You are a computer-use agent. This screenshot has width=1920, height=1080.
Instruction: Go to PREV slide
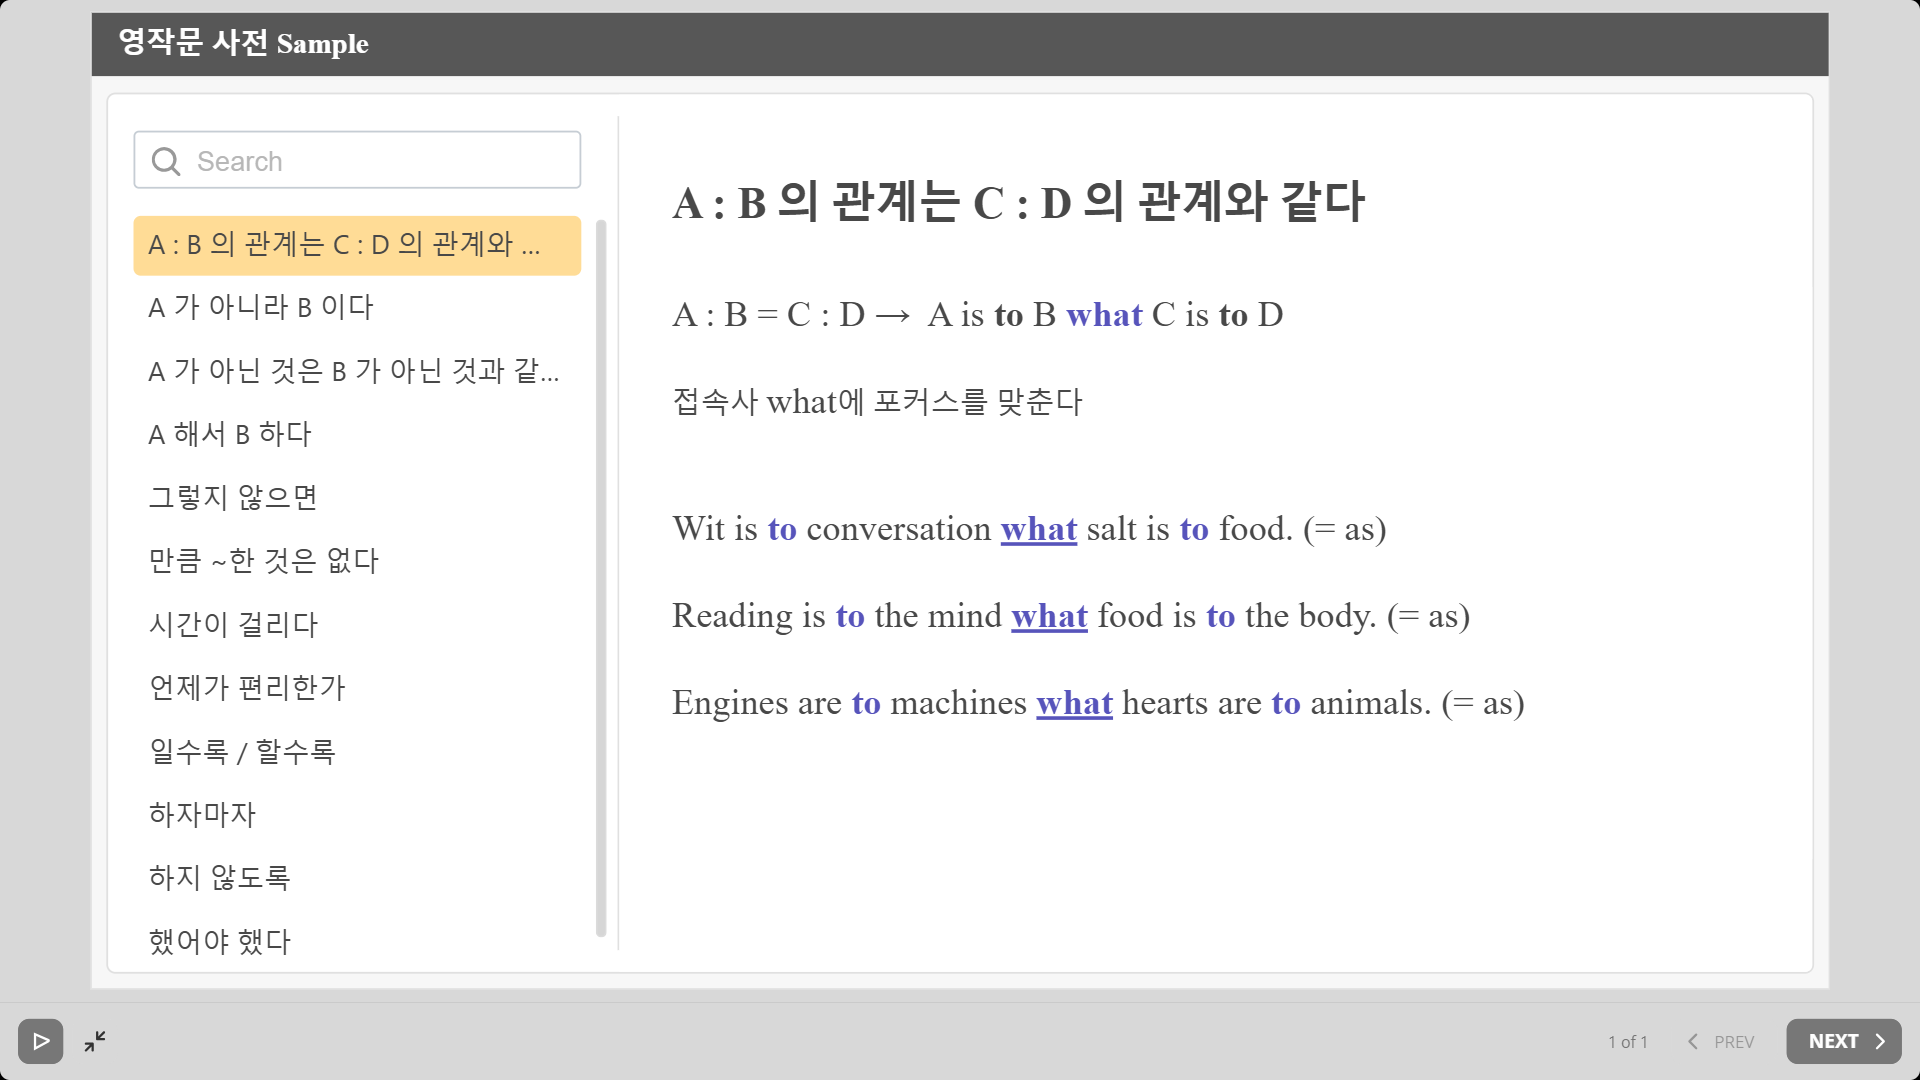[1721, 1041]
